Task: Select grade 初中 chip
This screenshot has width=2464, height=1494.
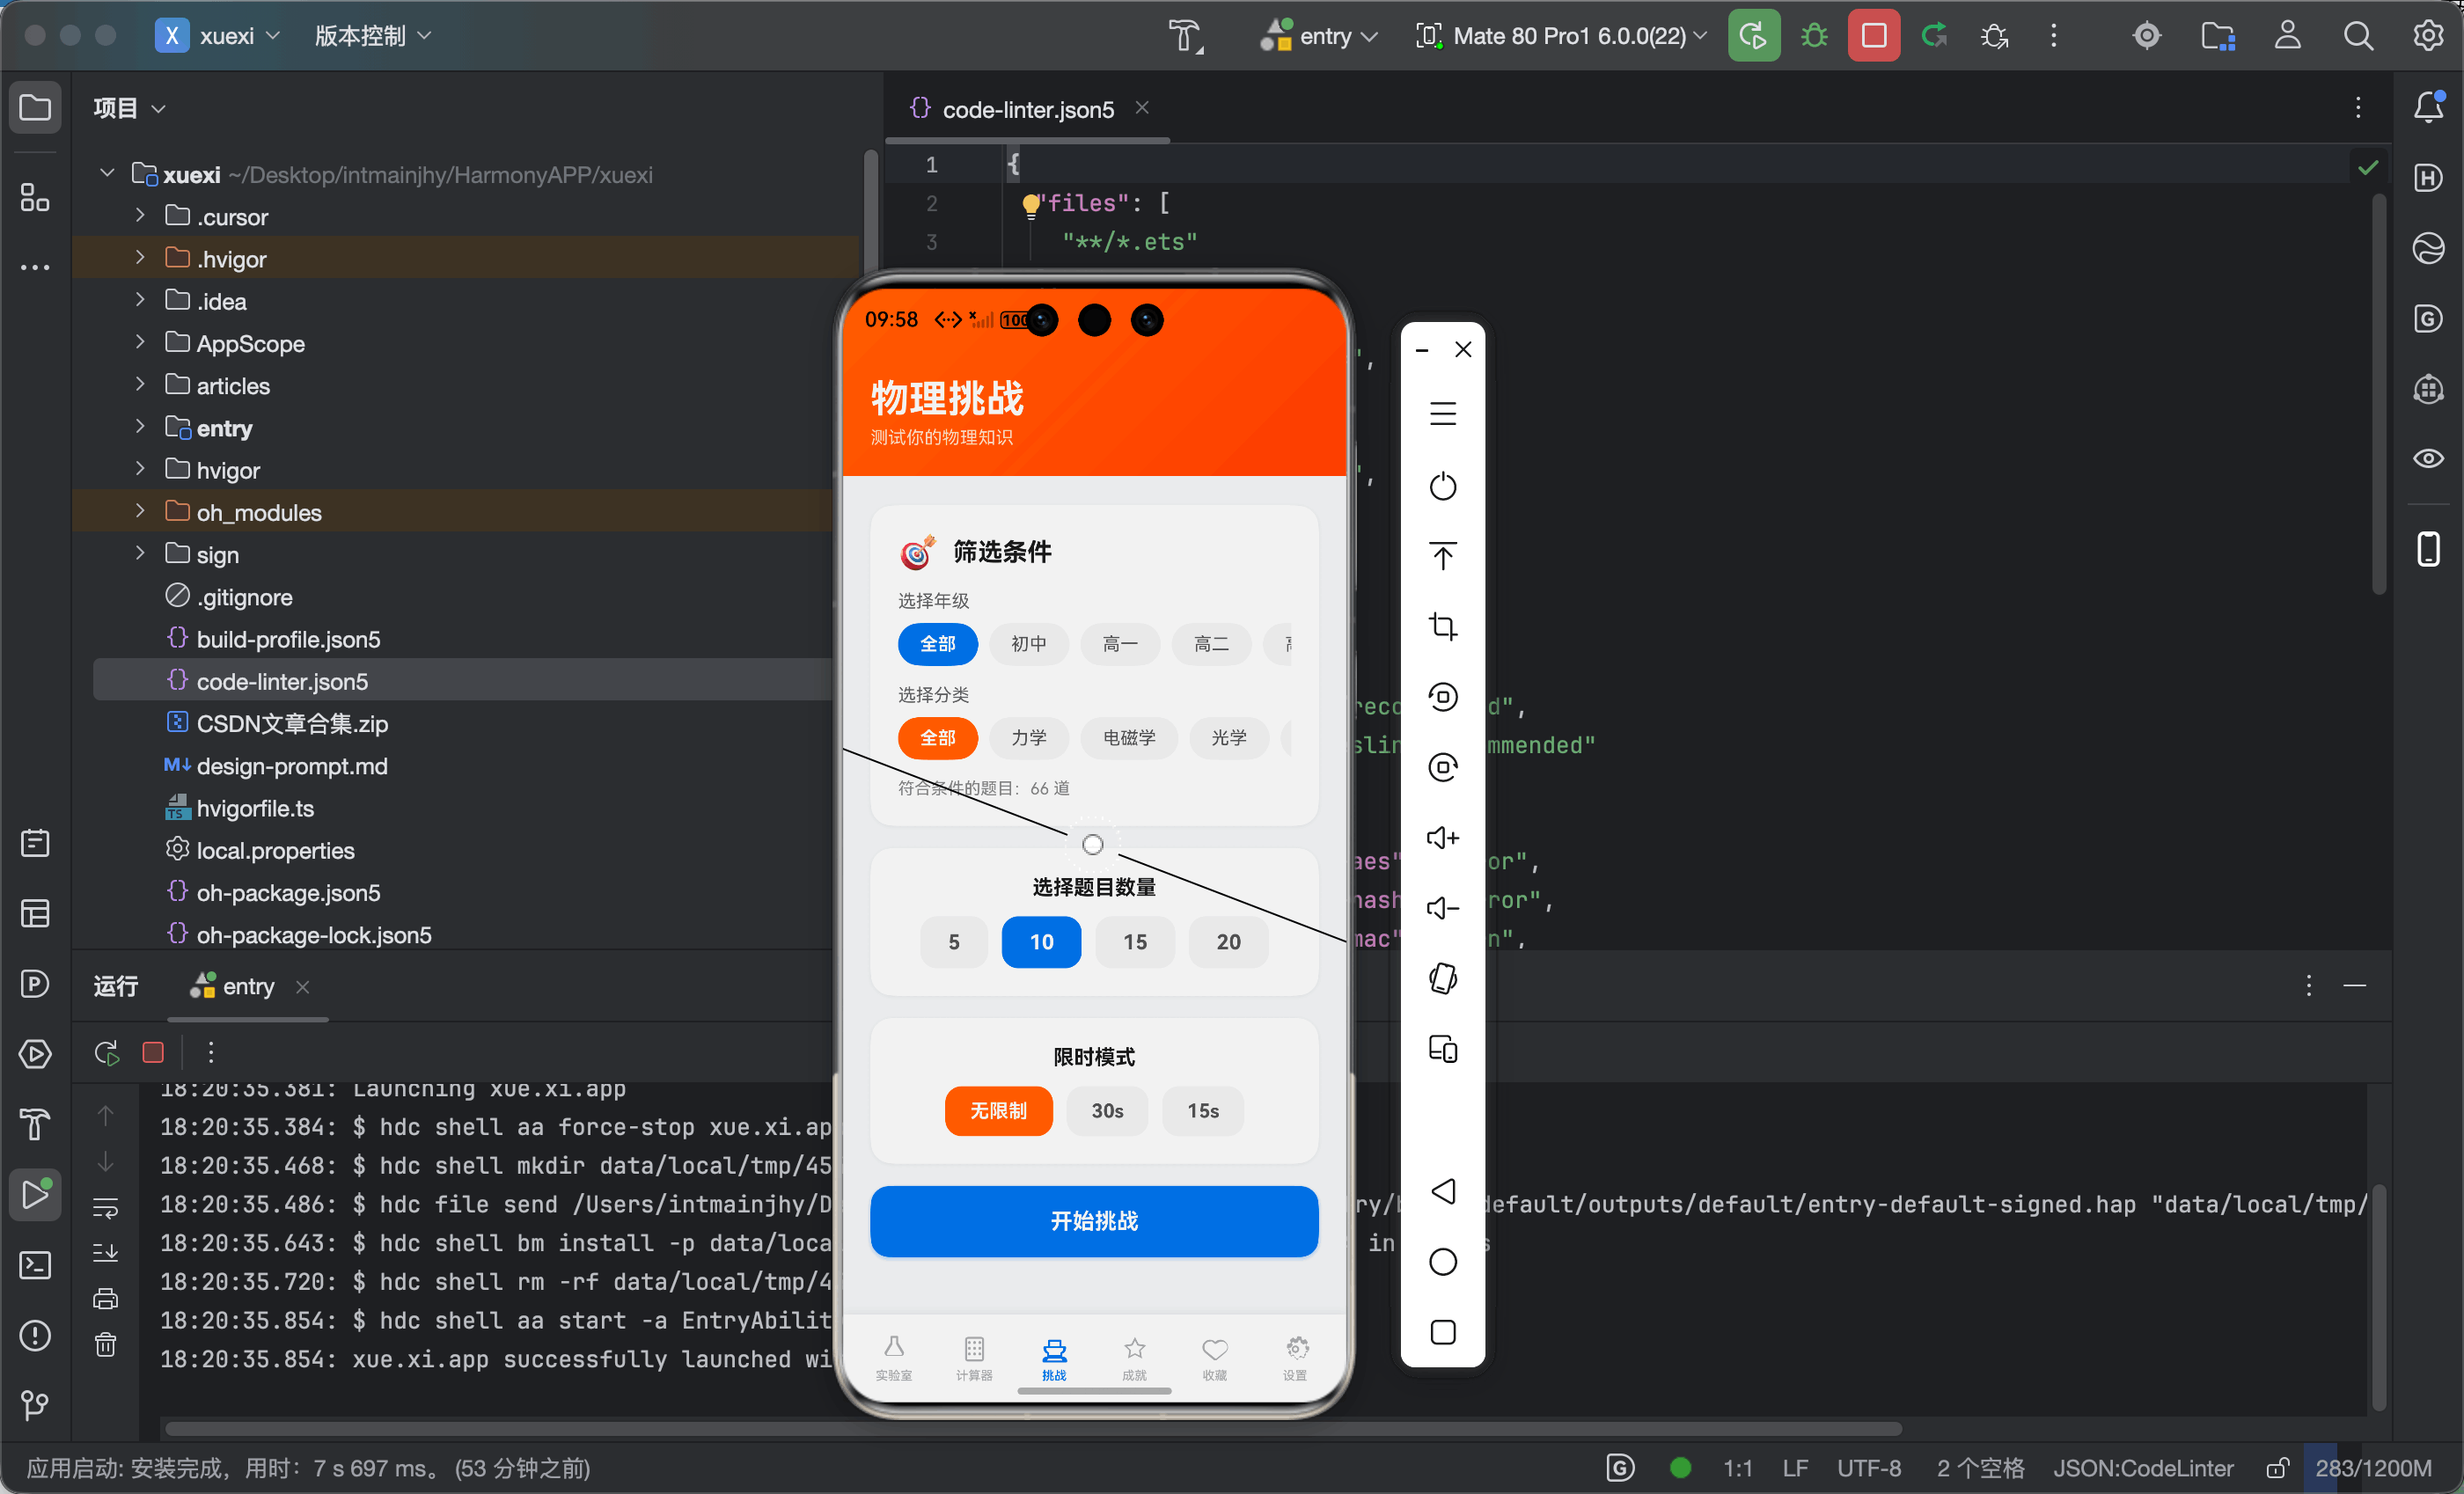Action: pyautogui.click(x=1028, y=644)
